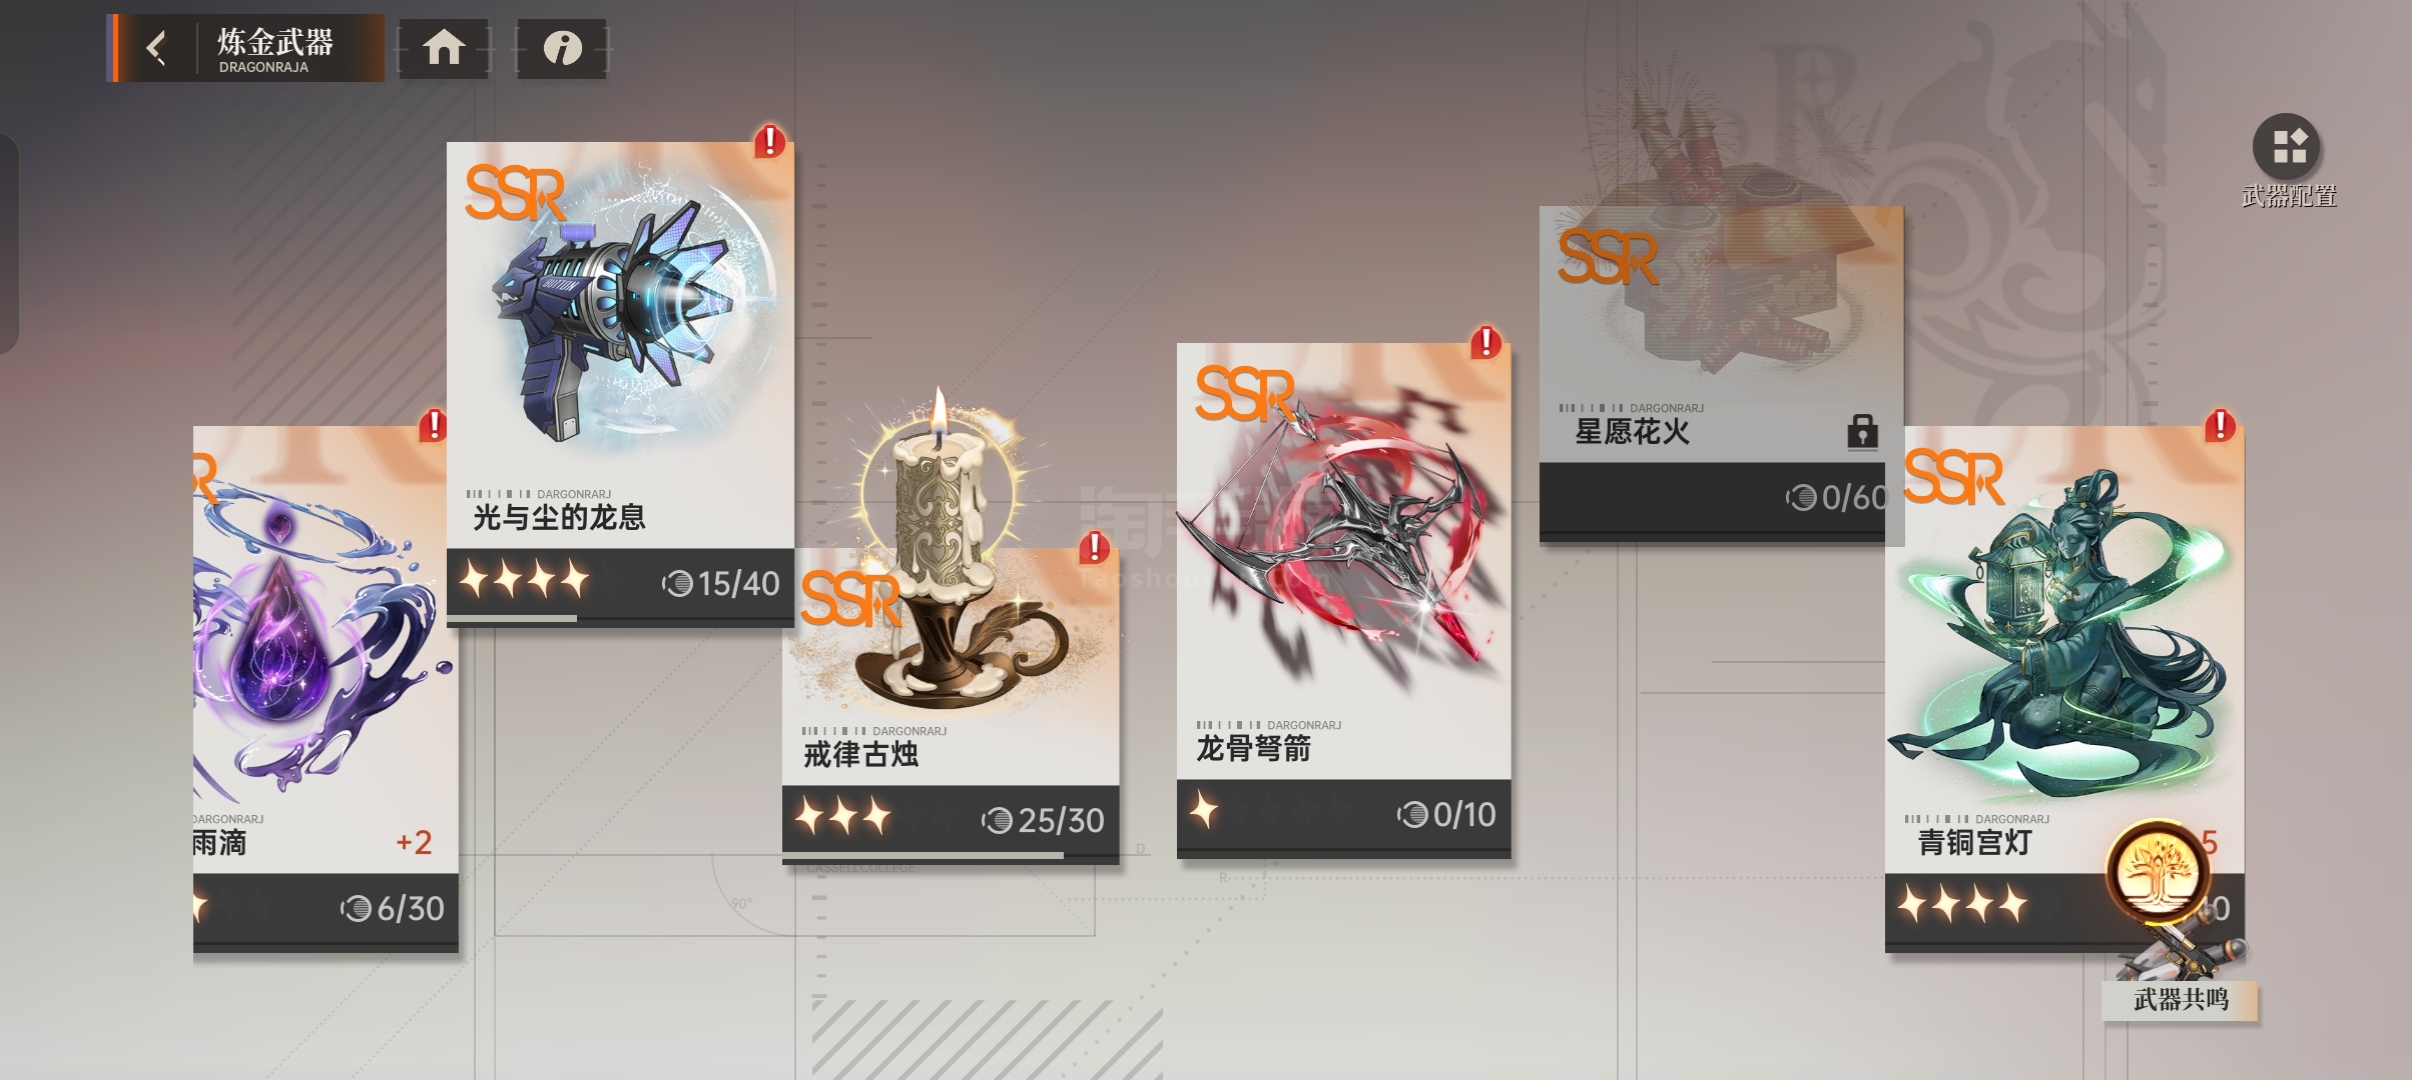This screenshot has height=1080, width=2412.
Task: Click red alert badge on 龙骨弩箭
Action: coord(1486,343)
